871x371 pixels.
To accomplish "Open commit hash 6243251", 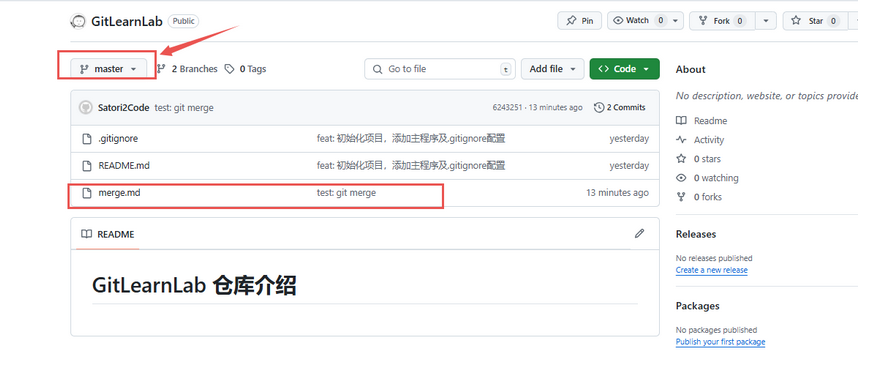I will tap(507, 107).
